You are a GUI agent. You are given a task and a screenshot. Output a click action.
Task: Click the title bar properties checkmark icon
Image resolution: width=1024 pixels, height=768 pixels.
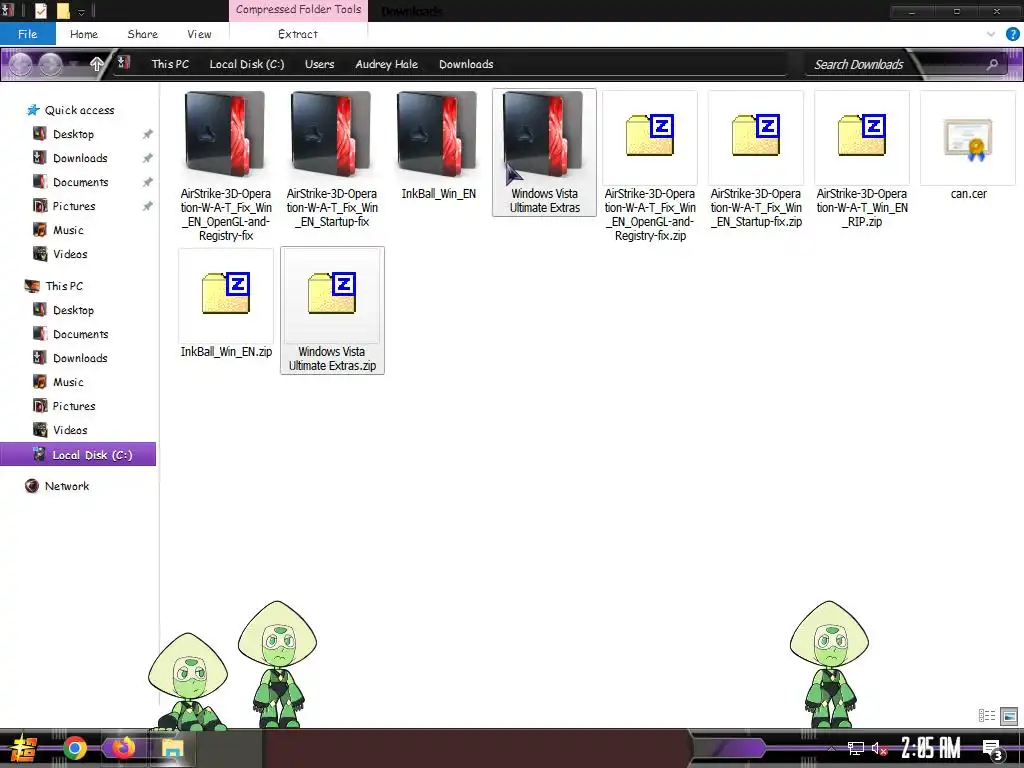point(40,10)
